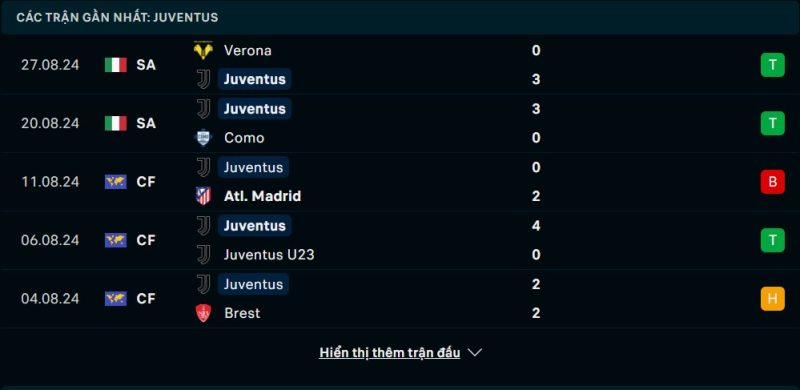
Task: Click the highlighted Juventus name in Como match
Action: click(x=255, y=109)
